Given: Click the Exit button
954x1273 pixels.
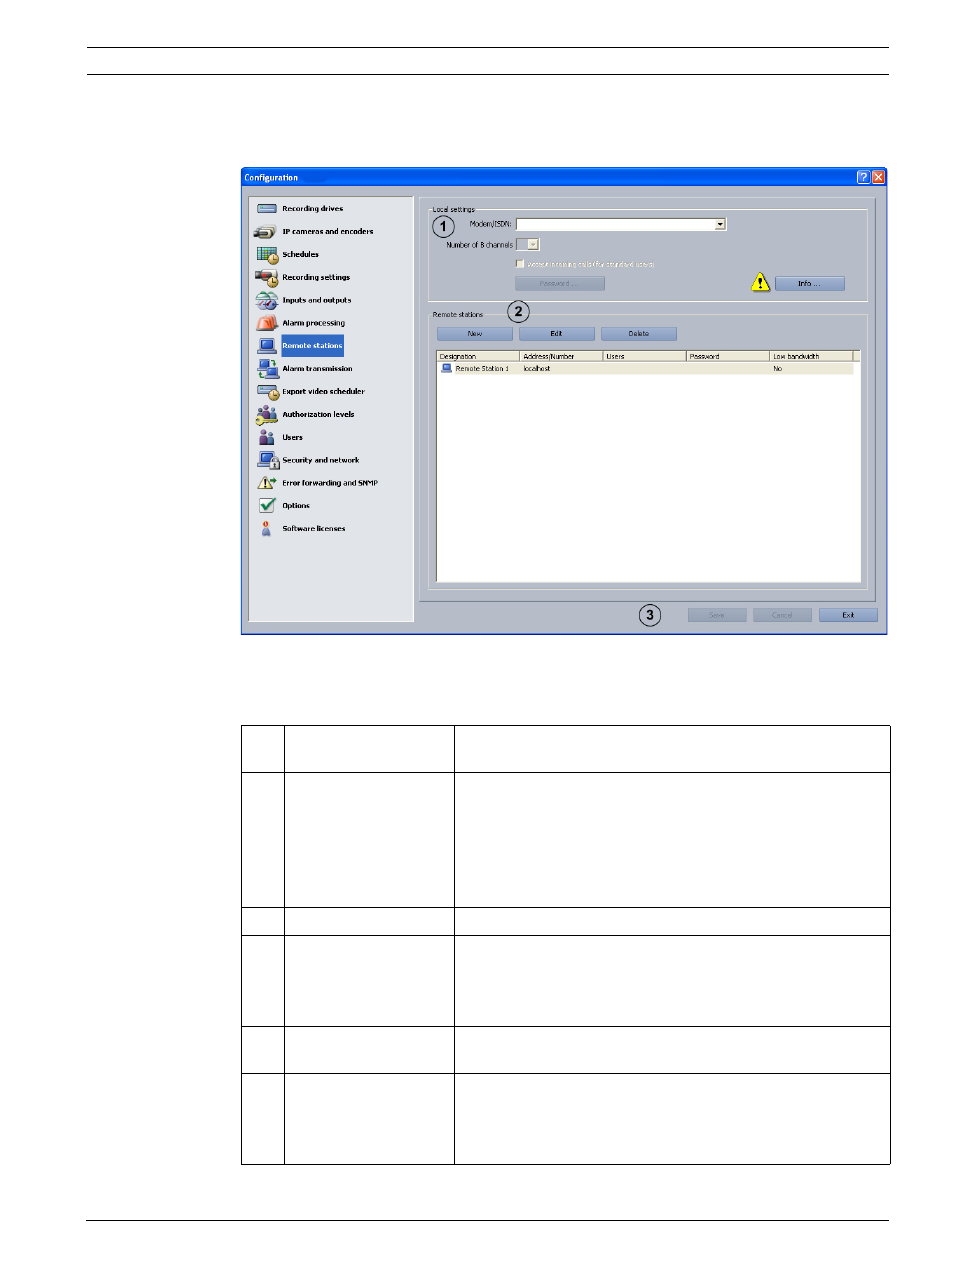Looking at the screenshot, I should pos(848,615).
